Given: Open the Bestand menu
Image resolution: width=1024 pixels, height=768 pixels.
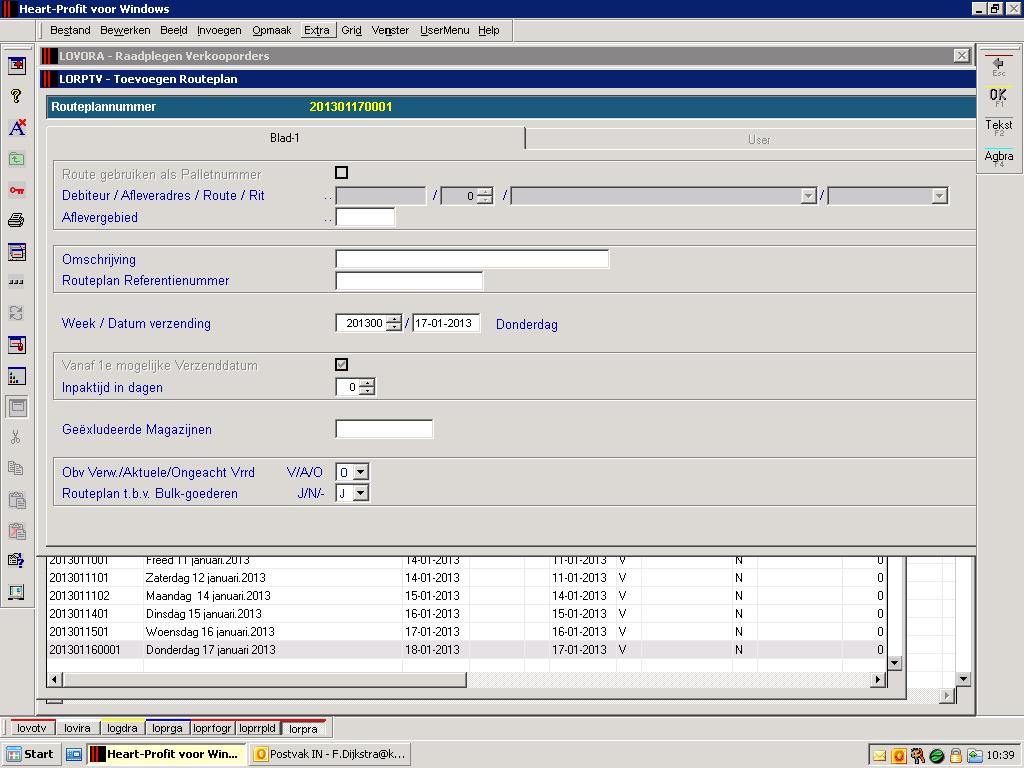Looking at the screenshot, I should 70,30.
